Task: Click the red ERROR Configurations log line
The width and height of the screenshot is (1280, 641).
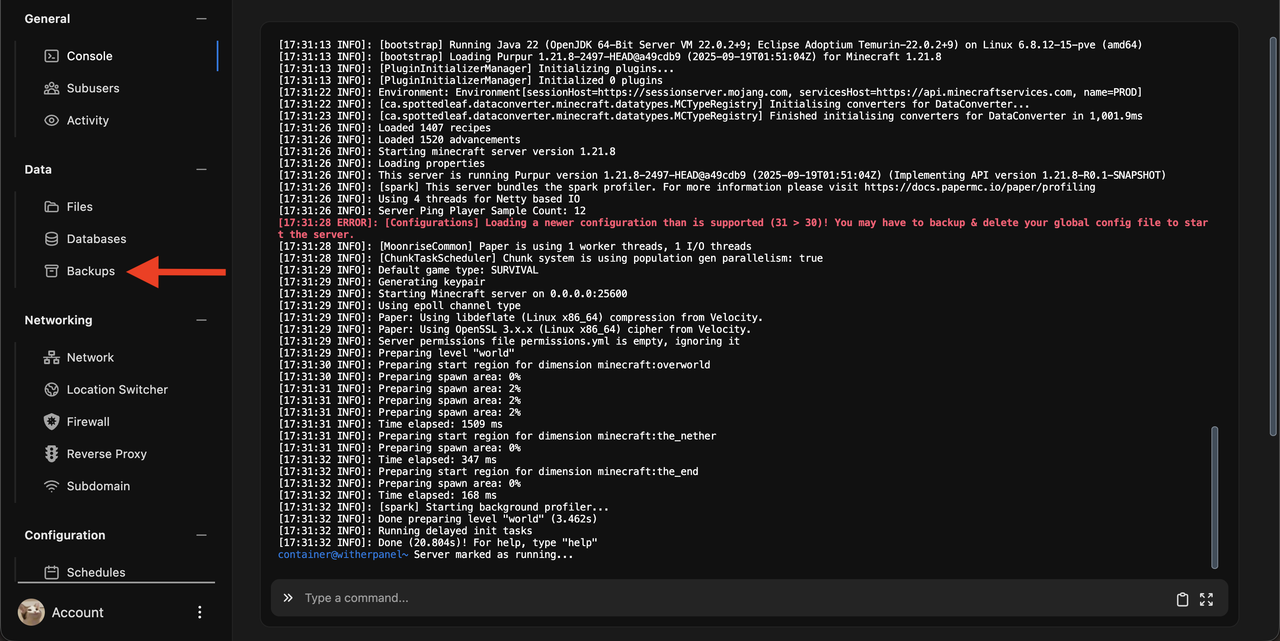Action: pyautogui.click(x=743, y=228)
